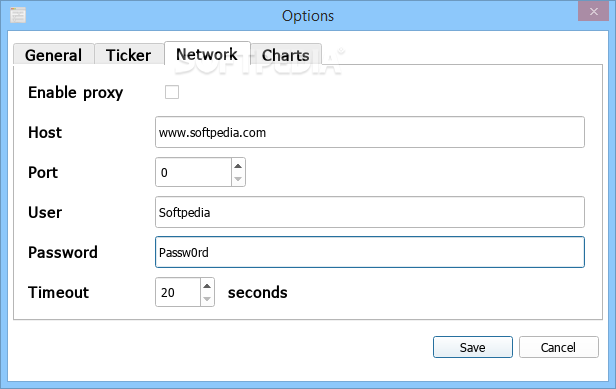Image resolution: width=616 pixels, height=389 pixels.
Task: Focus the Host input field
Action: 370,132
